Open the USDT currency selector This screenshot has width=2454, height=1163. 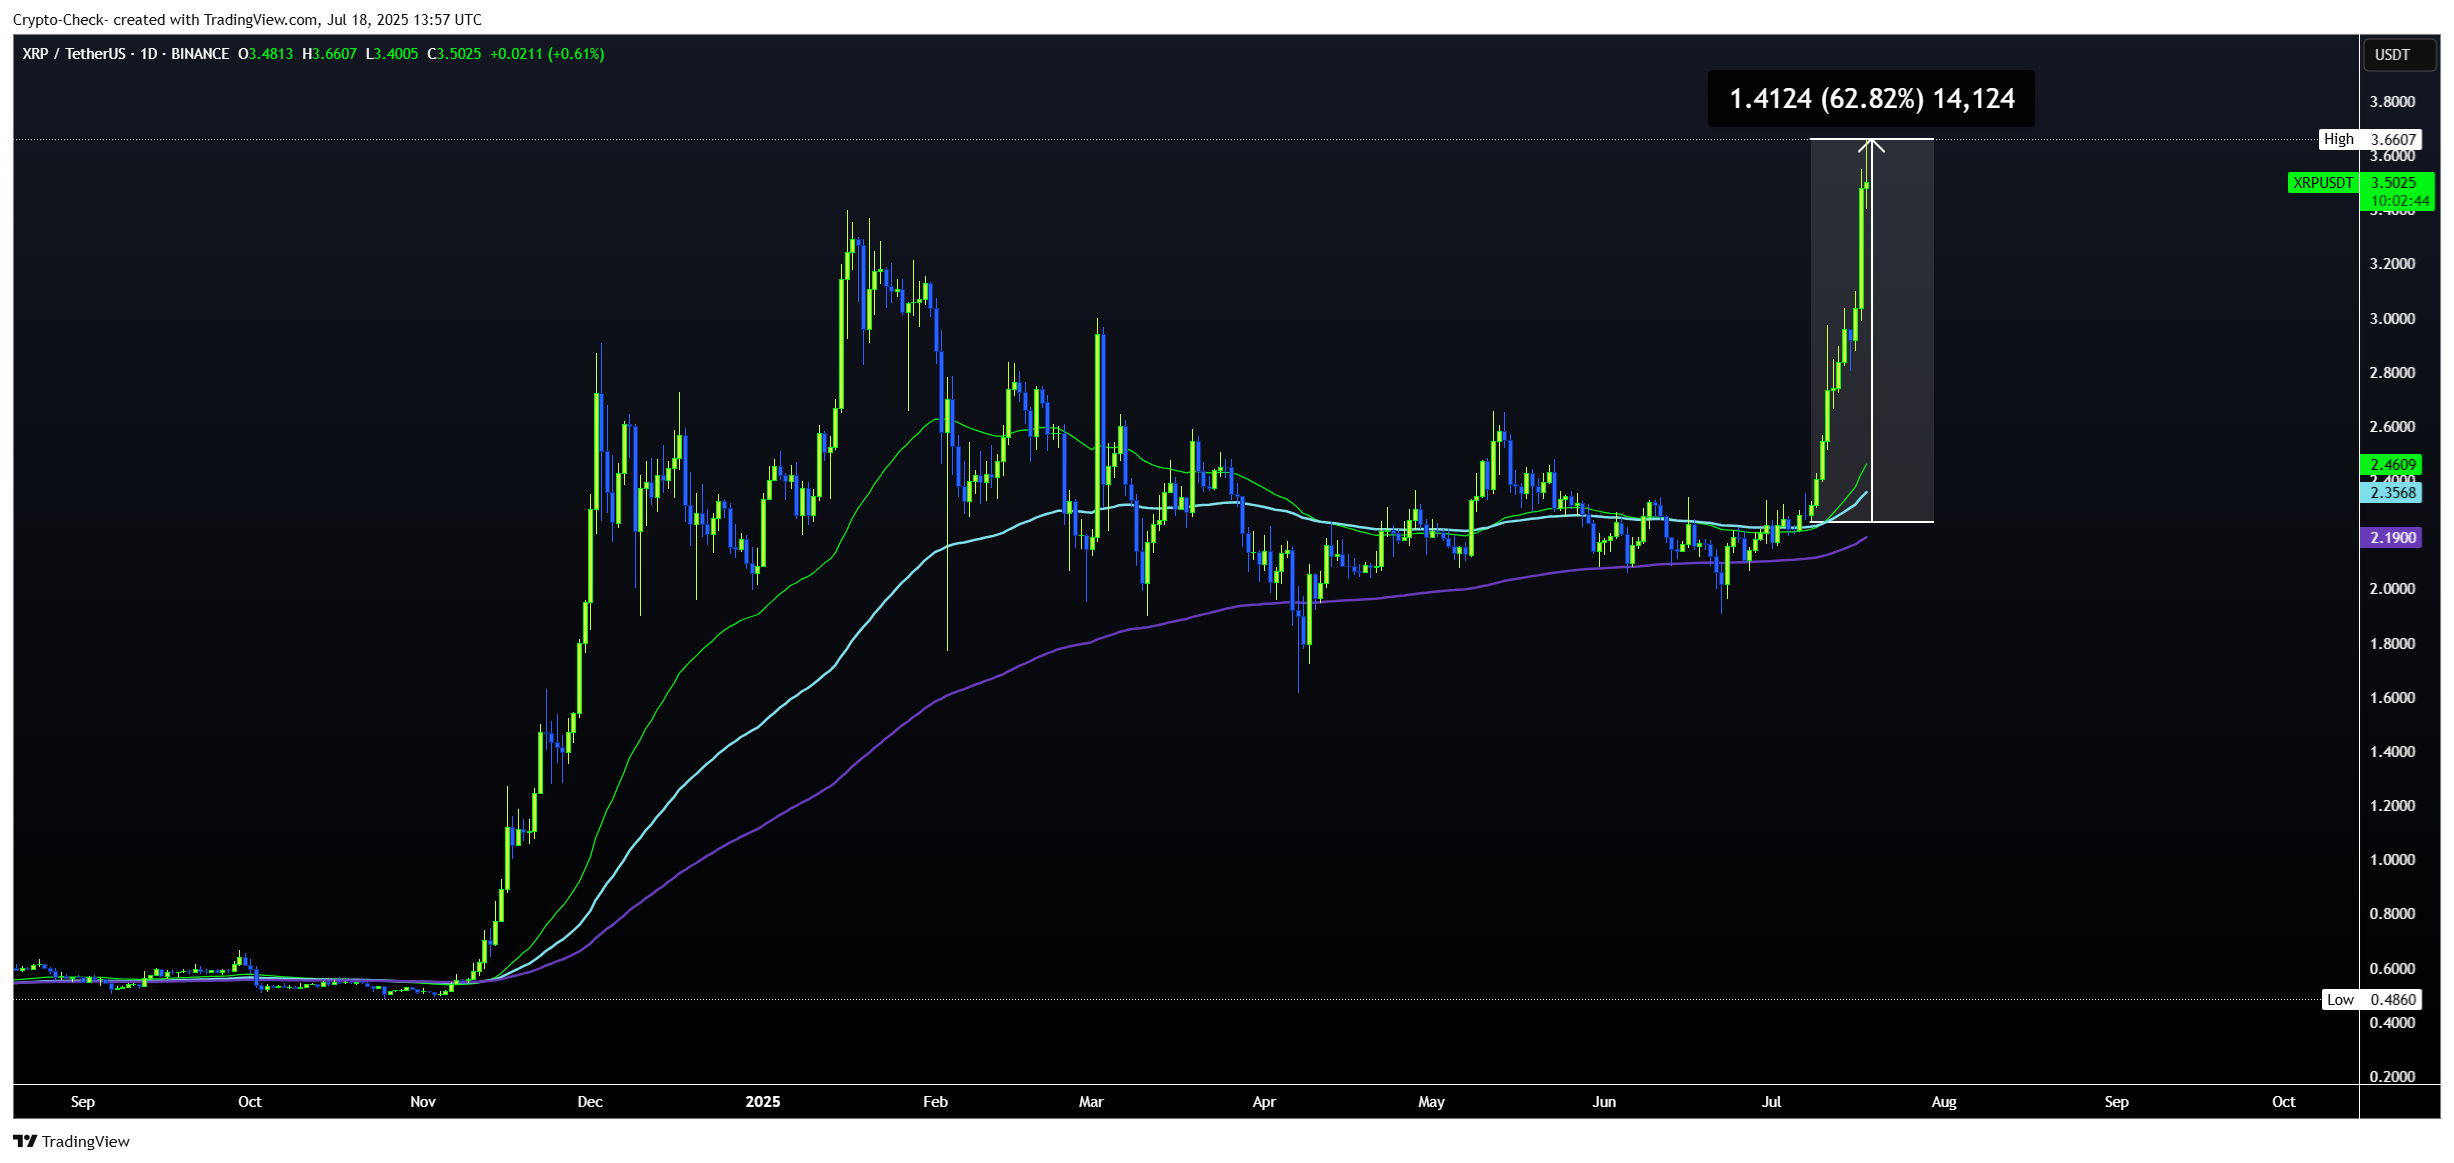[x=2399, y=55]
